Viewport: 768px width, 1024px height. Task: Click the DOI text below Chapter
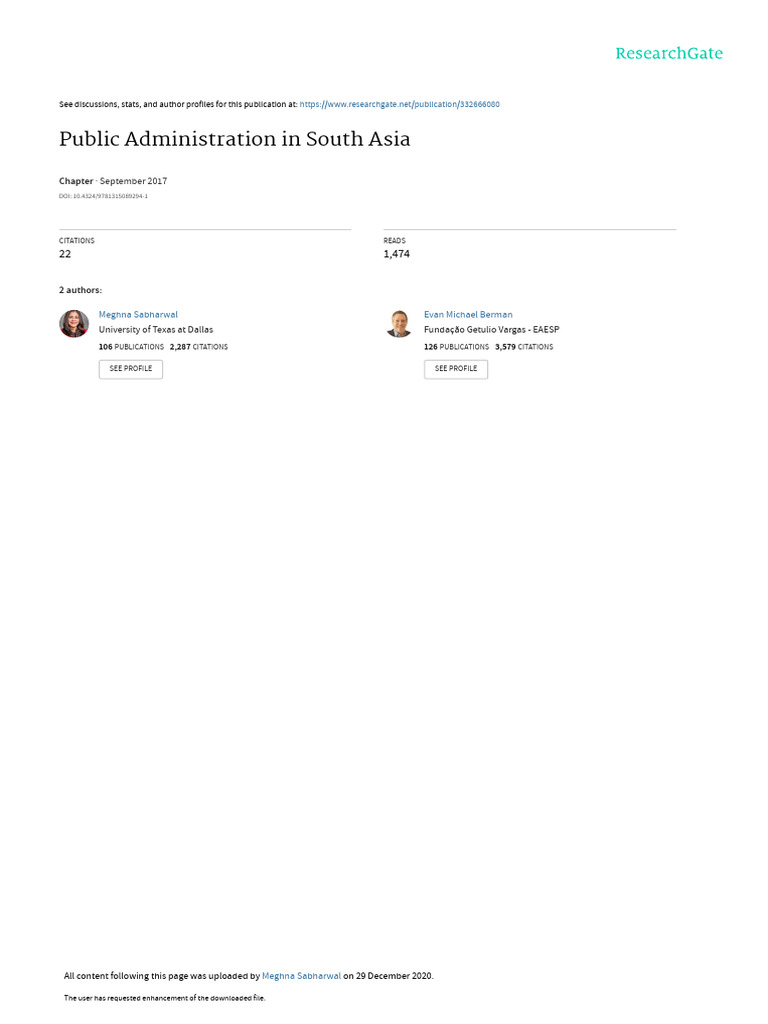pos(103,196)
